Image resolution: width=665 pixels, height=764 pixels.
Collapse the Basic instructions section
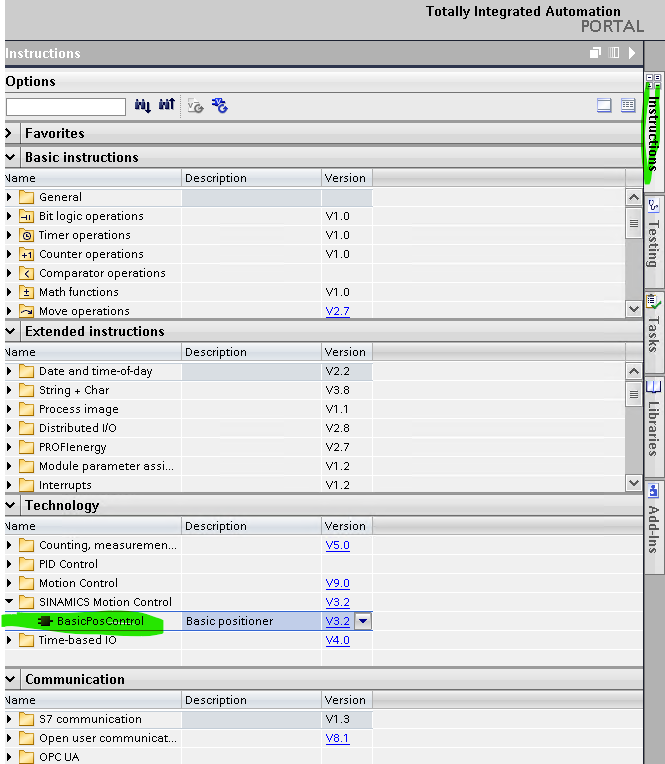pyautogui.click(x=10, y=157)
